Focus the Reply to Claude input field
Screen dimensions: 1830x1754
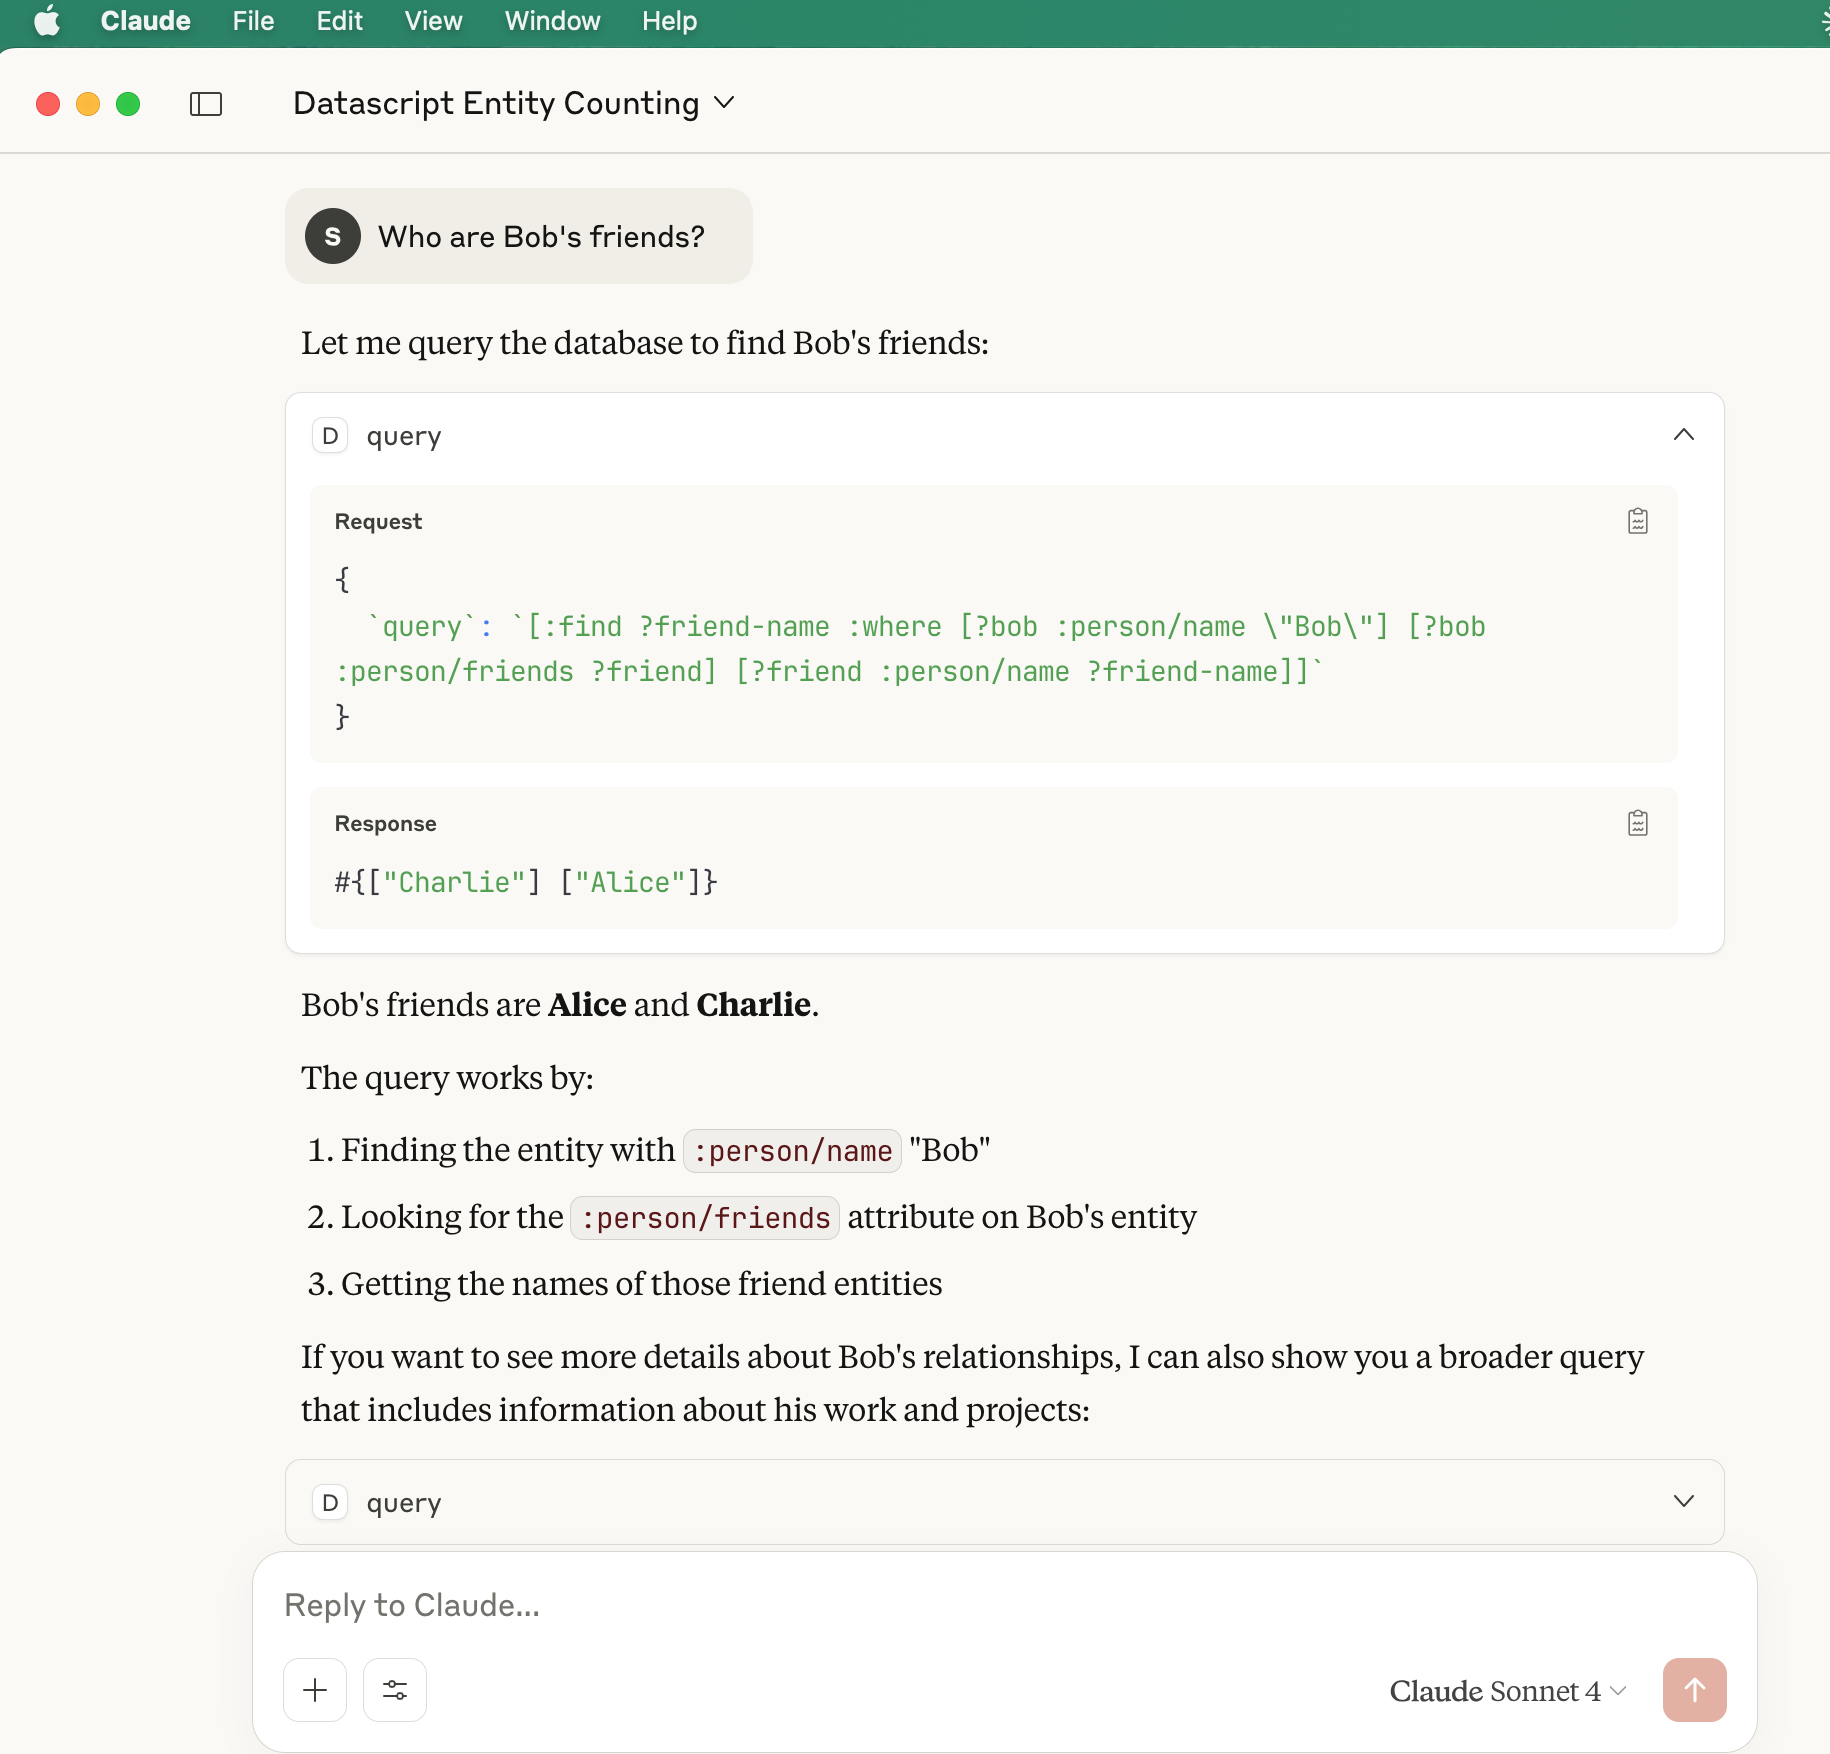click(x=1003, y=1605)
